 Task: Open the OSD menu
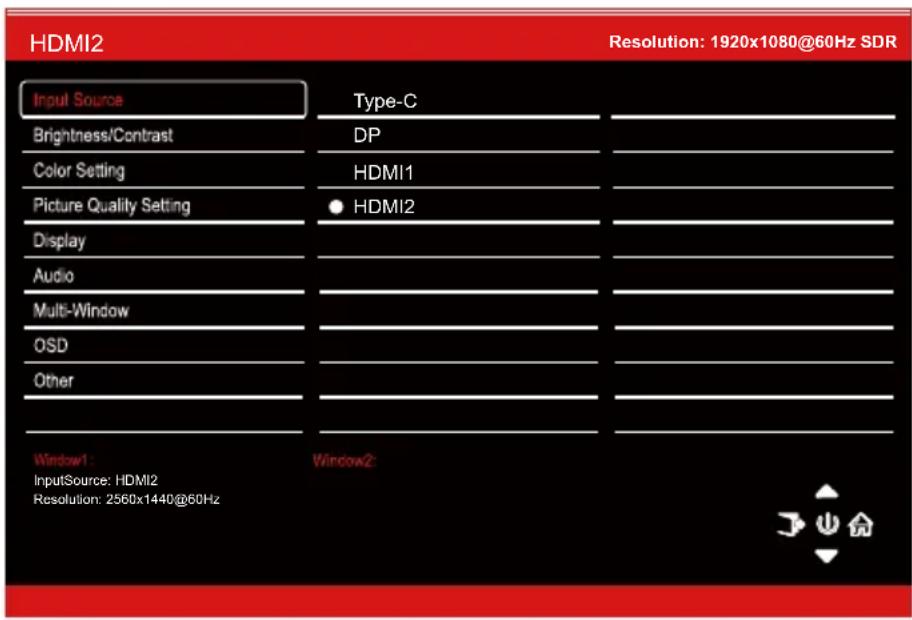point(163,345)
